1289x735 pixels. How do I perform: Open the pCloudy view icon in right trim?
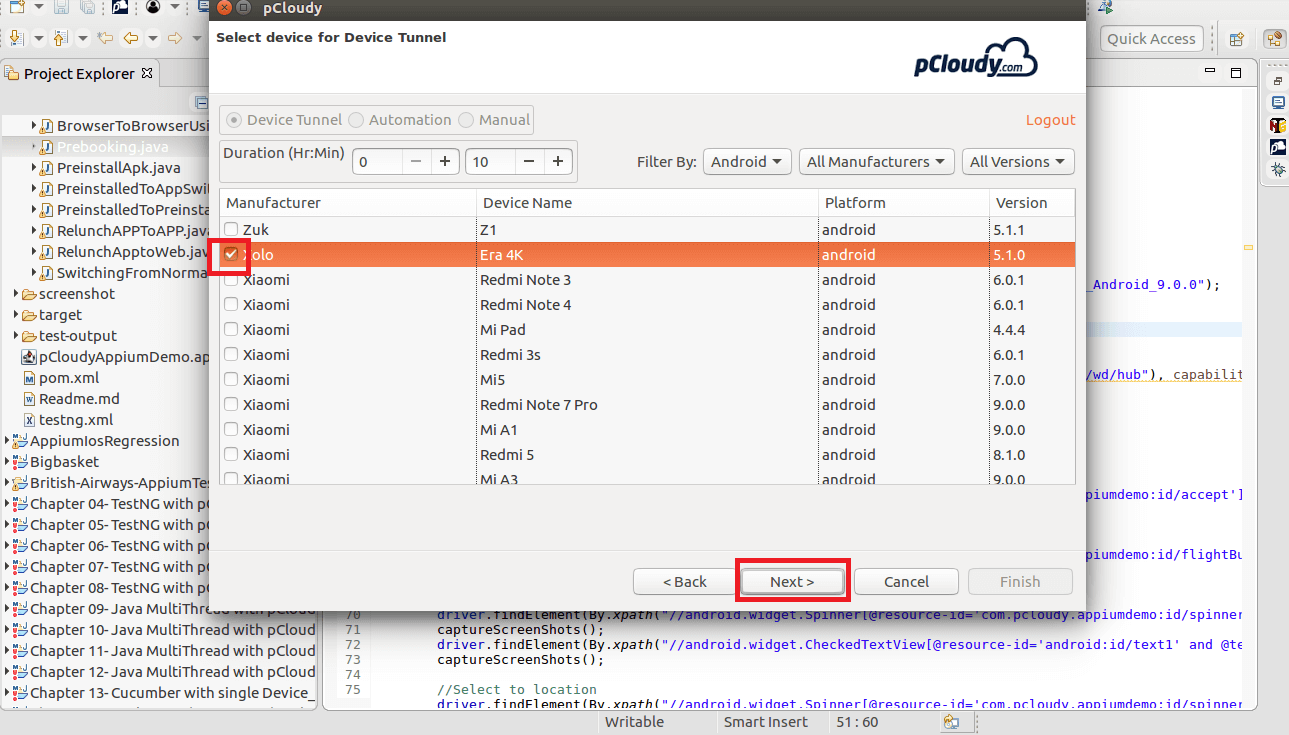click(x=1278, y=147)
